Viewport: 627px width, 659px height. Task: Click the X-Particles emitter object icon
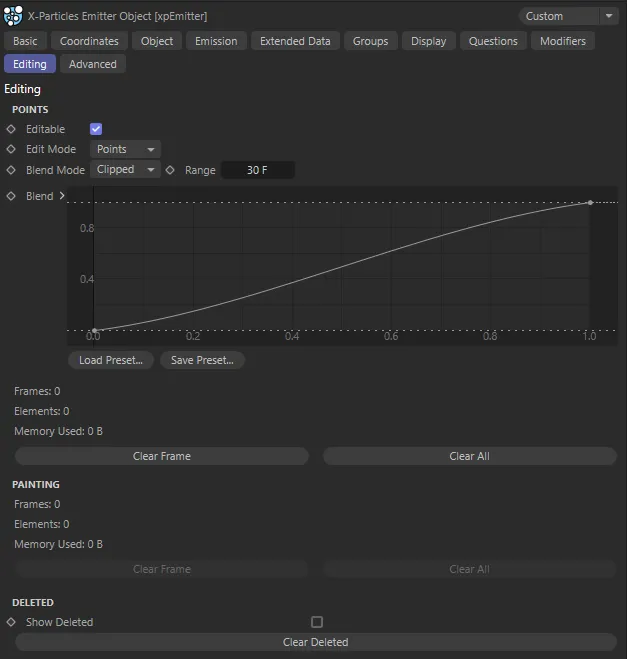pyautogui.click(x=14, y=16)
